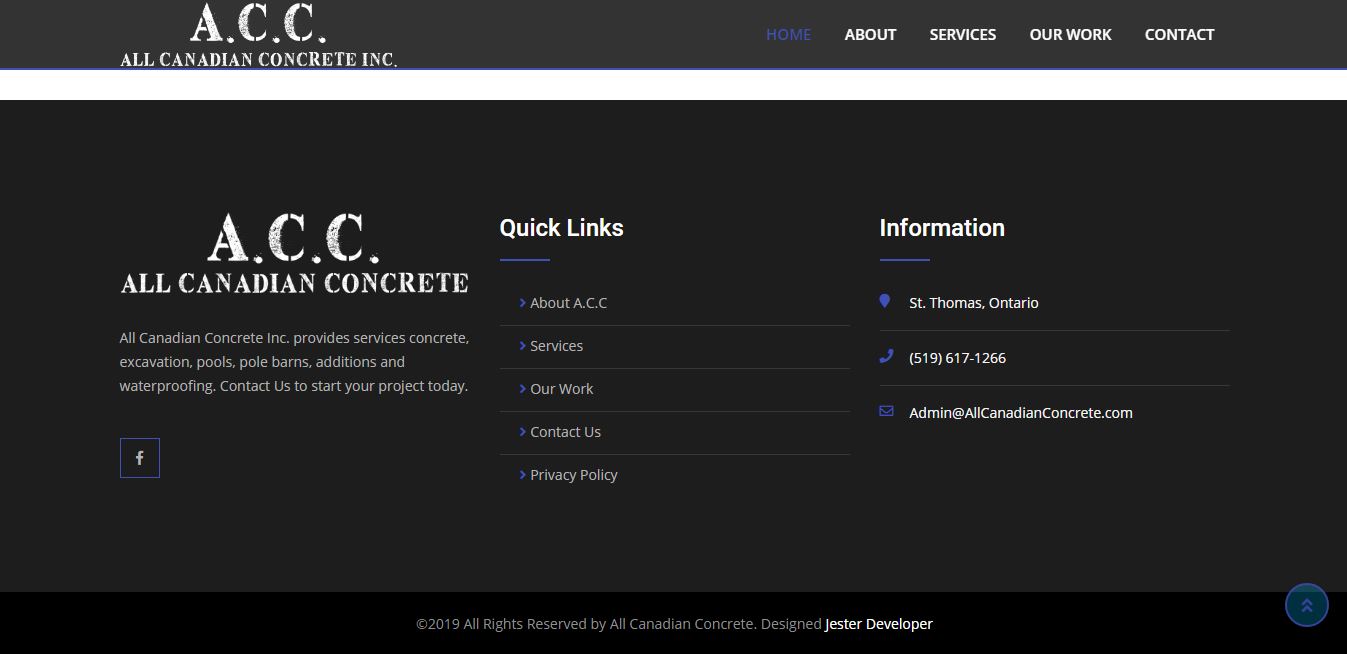Go to the Home nav item

point(788,34)
